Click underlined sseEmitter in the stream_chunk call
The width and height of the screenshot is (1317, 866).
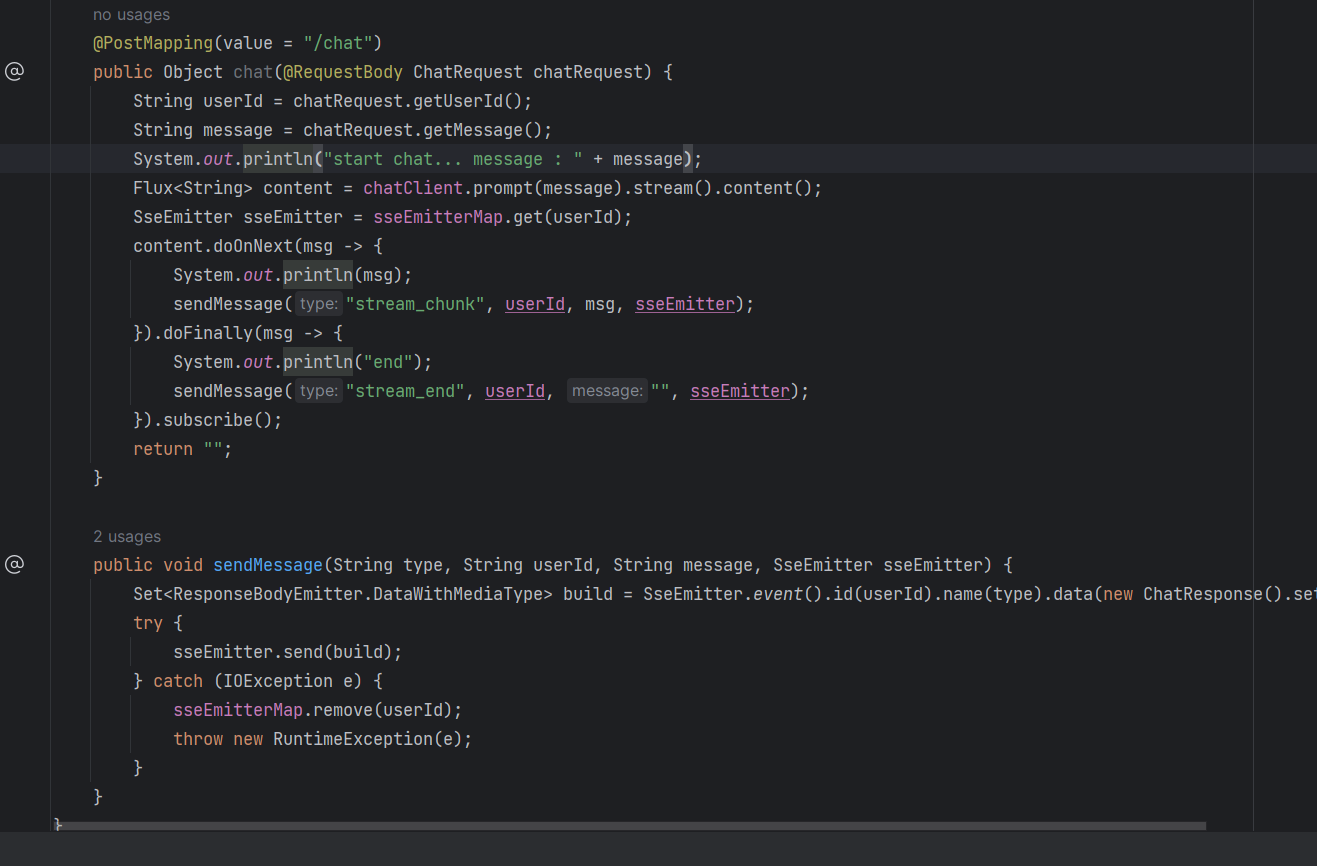685,304
